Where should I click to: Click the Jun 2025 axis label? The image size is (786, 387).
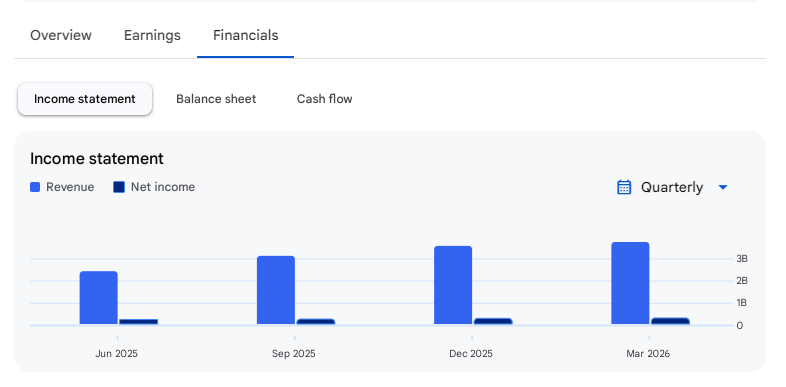click(116, 353)
